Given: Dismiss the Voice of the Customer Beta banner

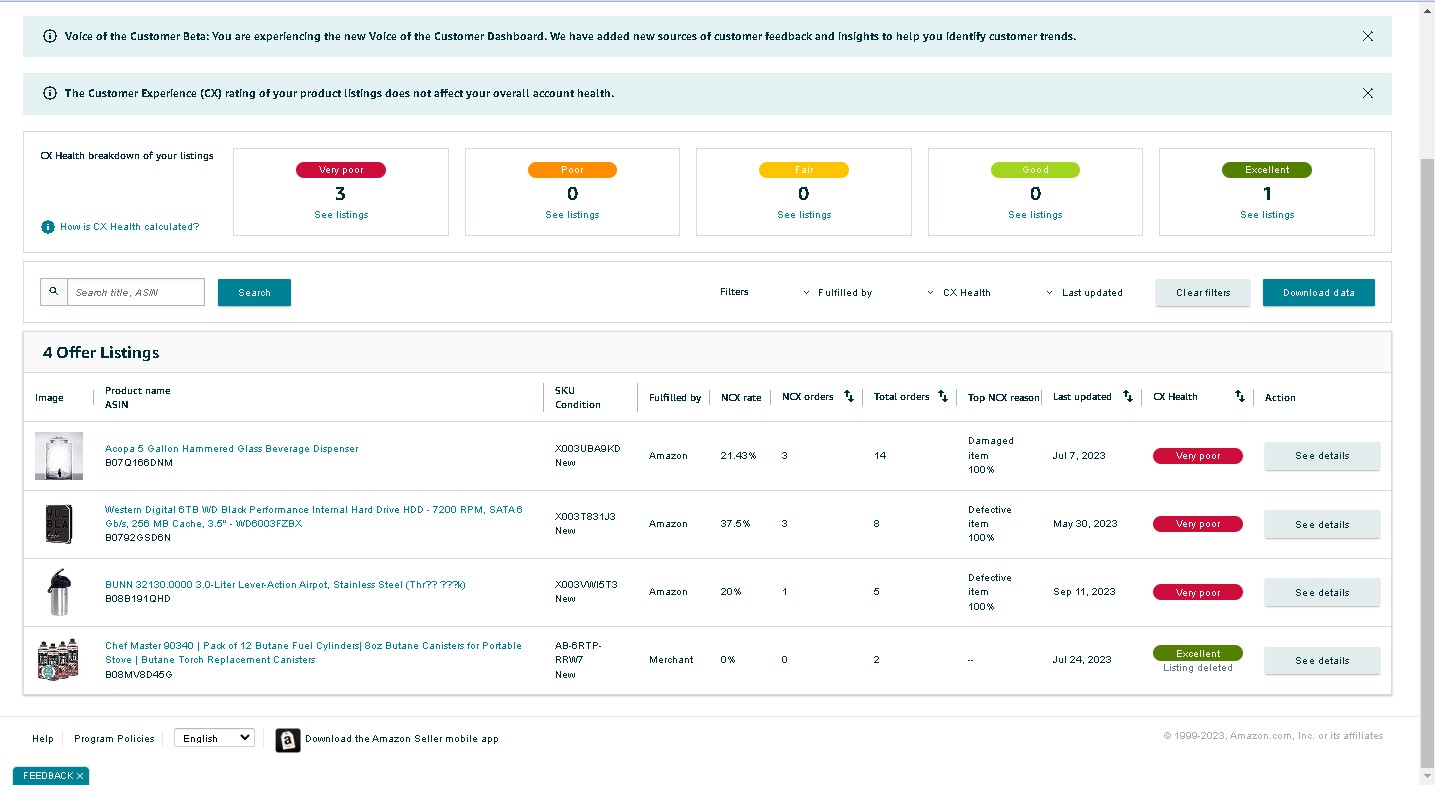Looking at the screenshot, I should tap(1368, 36).
